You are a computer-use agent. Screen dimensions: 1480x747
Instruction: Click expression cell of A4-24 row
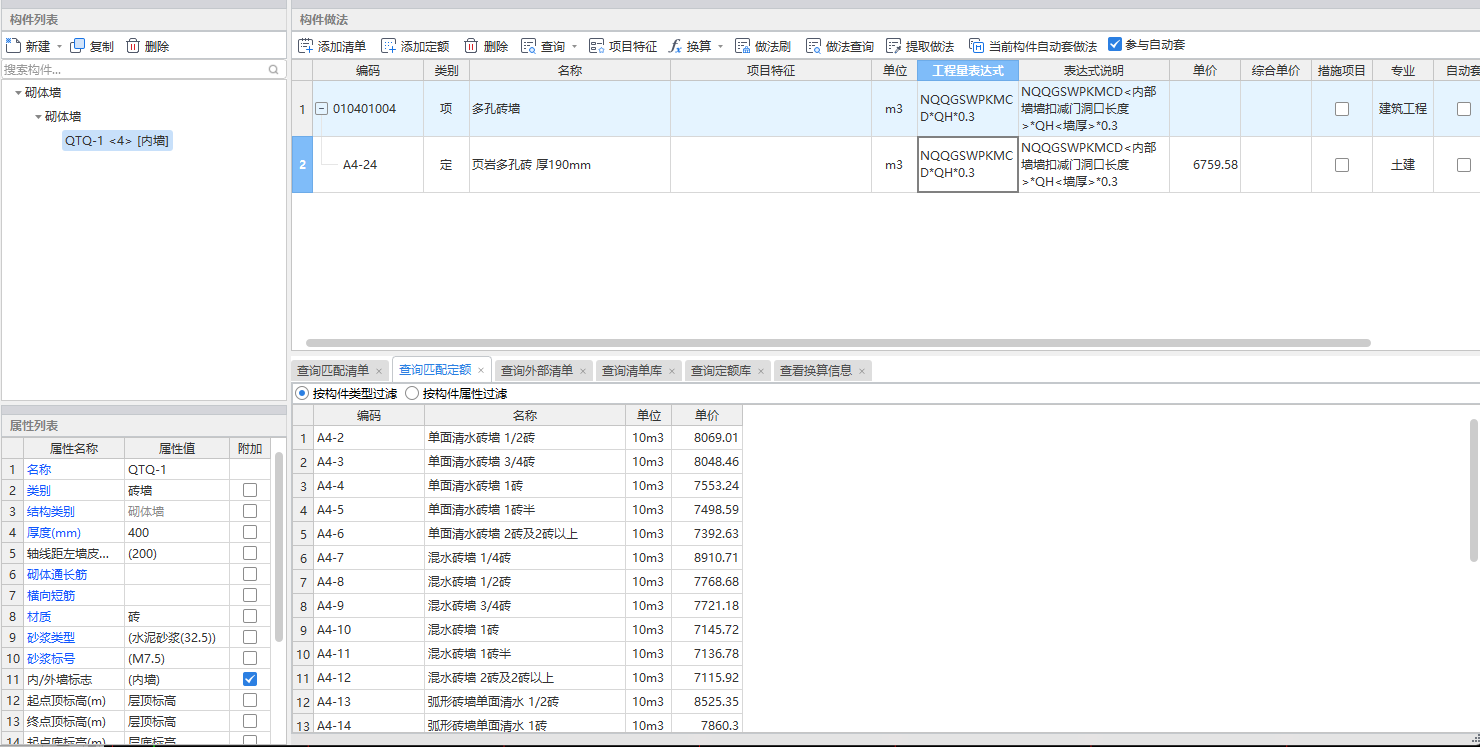point(968,165)
